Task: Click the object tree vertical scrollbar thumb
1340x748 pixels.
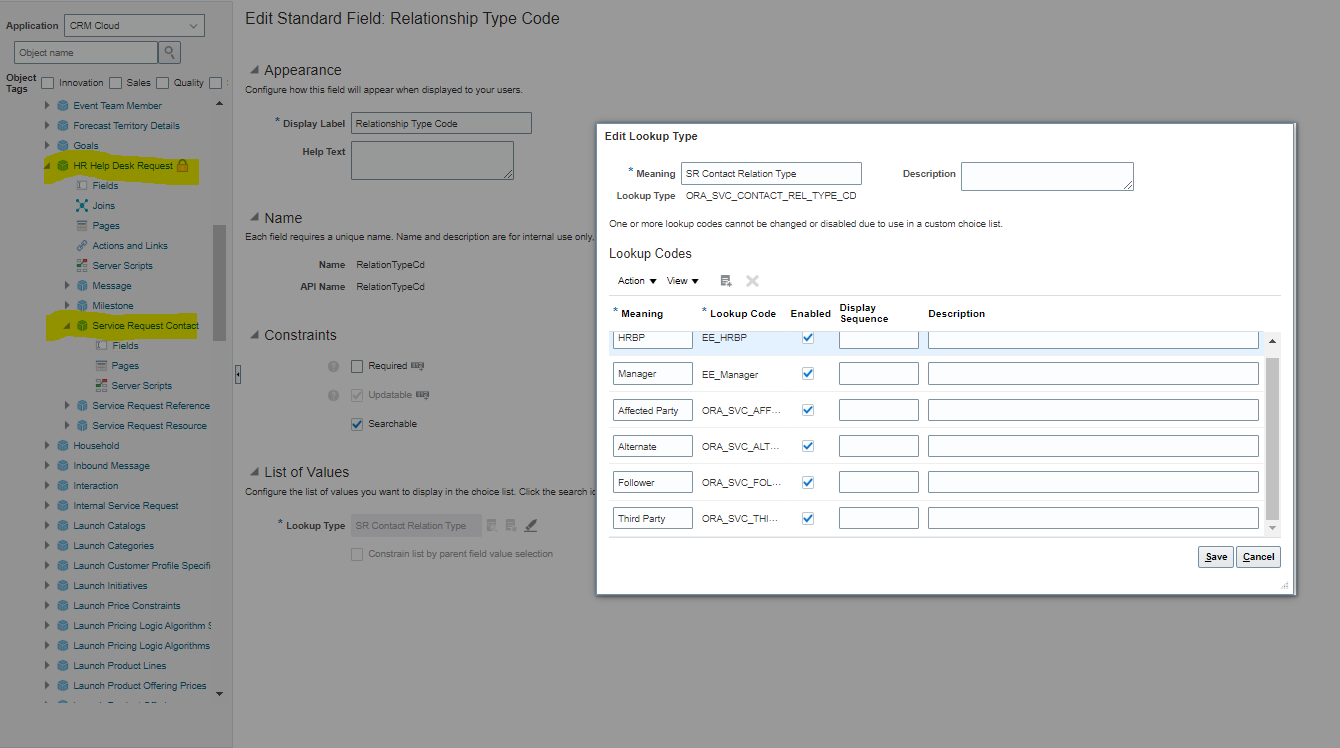Action: coord(220,283)
